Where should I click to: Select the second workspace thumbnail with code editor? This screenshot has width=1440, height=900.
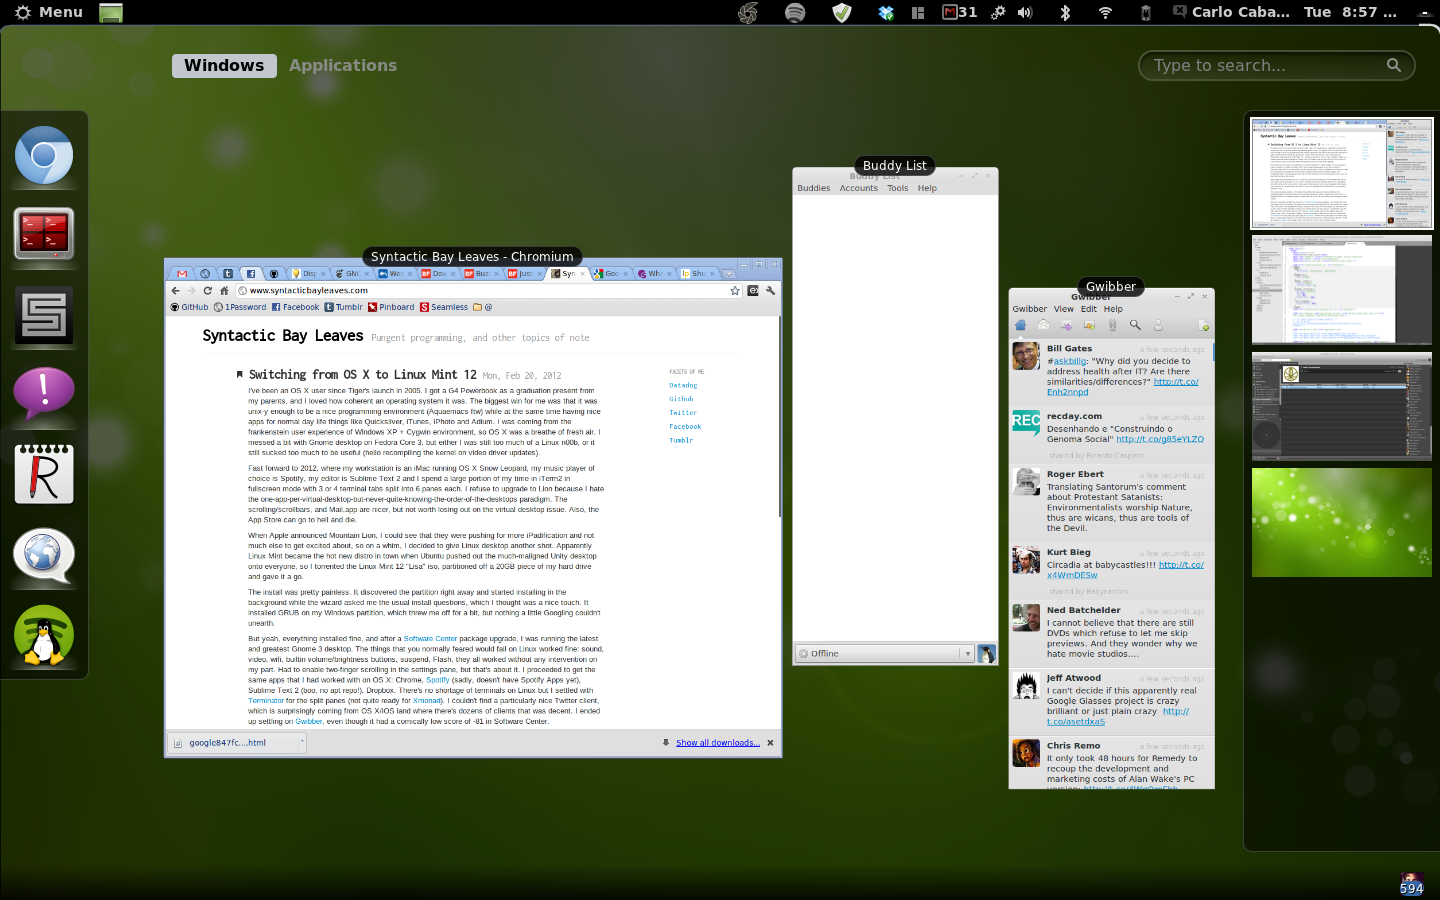pyautogui.click(x=1342, y=290)
